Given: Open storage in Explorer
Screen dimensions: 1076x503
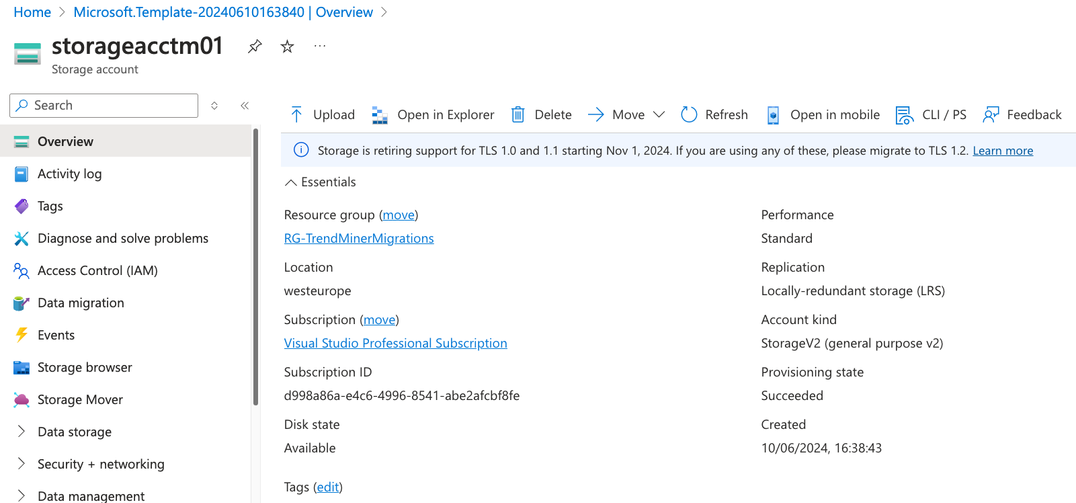Looking at the screenshot, I should [433, 115].
